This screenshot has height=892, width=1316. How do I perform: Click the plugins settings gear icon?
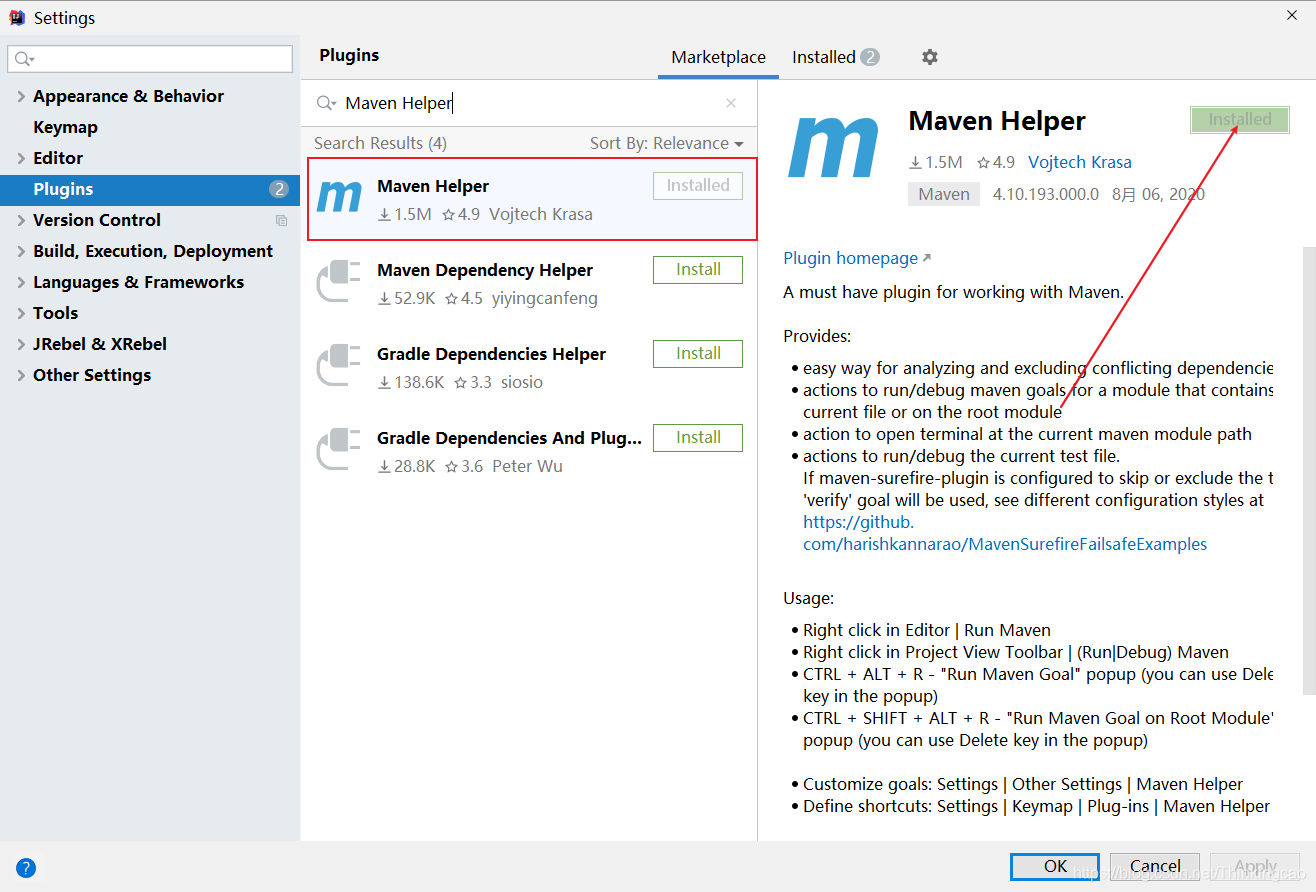[x=930, y=57]
